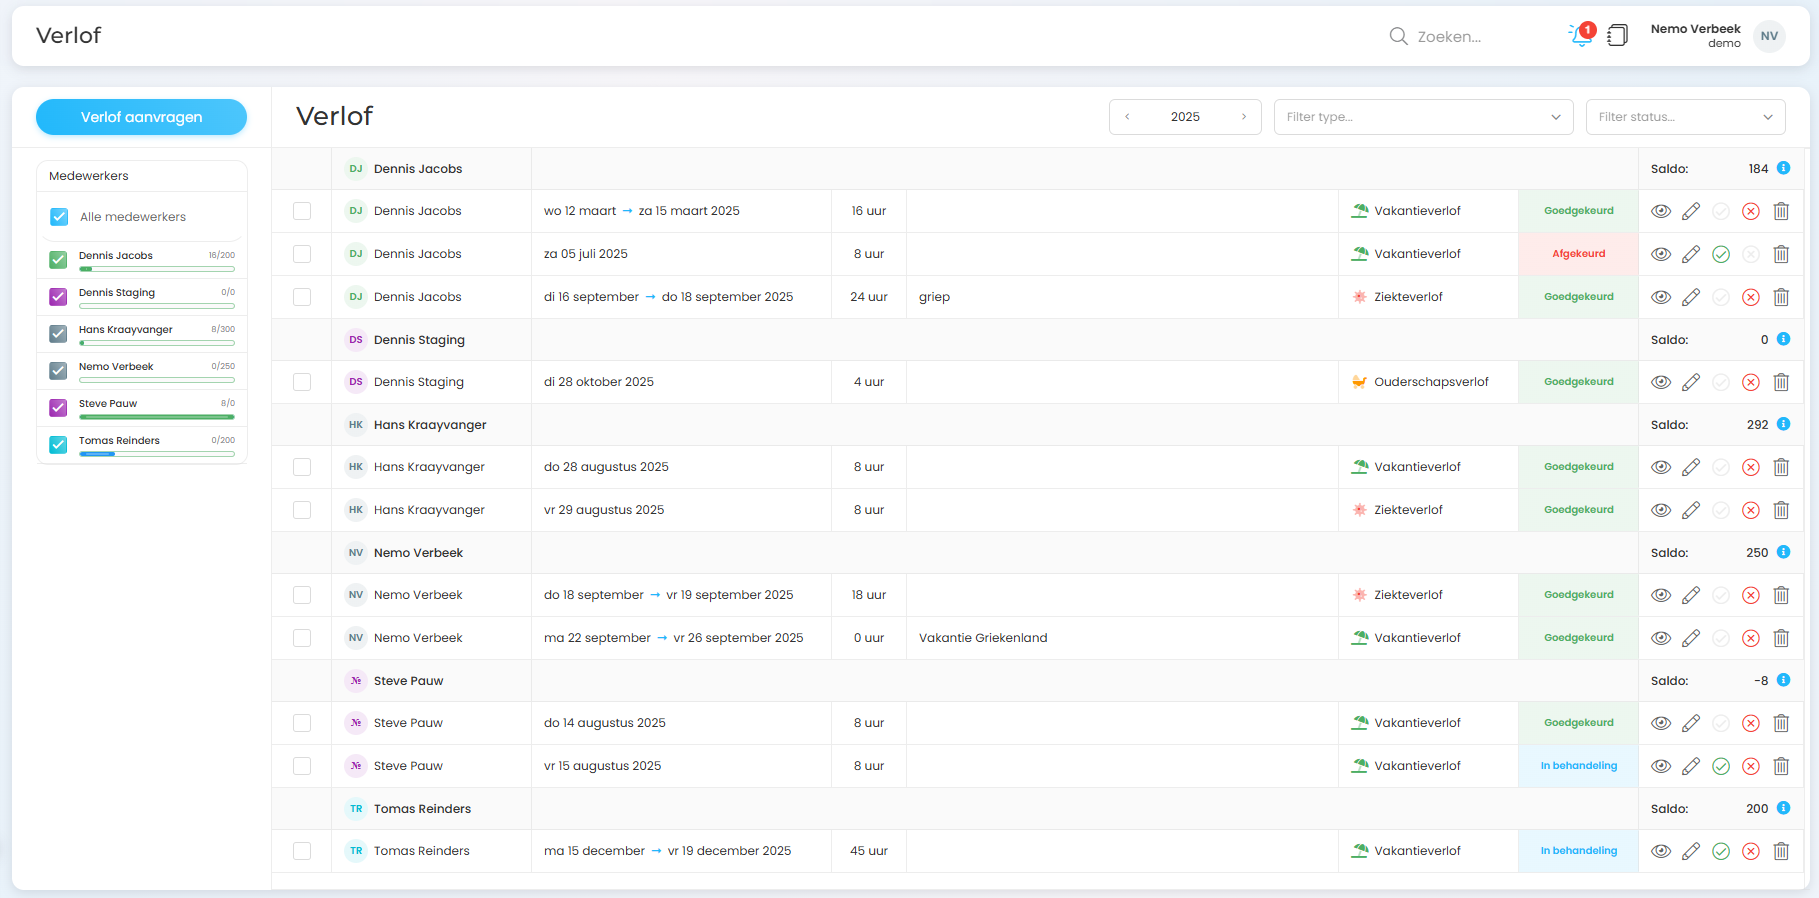View details of Nemo Verbeek's Griekenland vacation

click(1661, 638)
